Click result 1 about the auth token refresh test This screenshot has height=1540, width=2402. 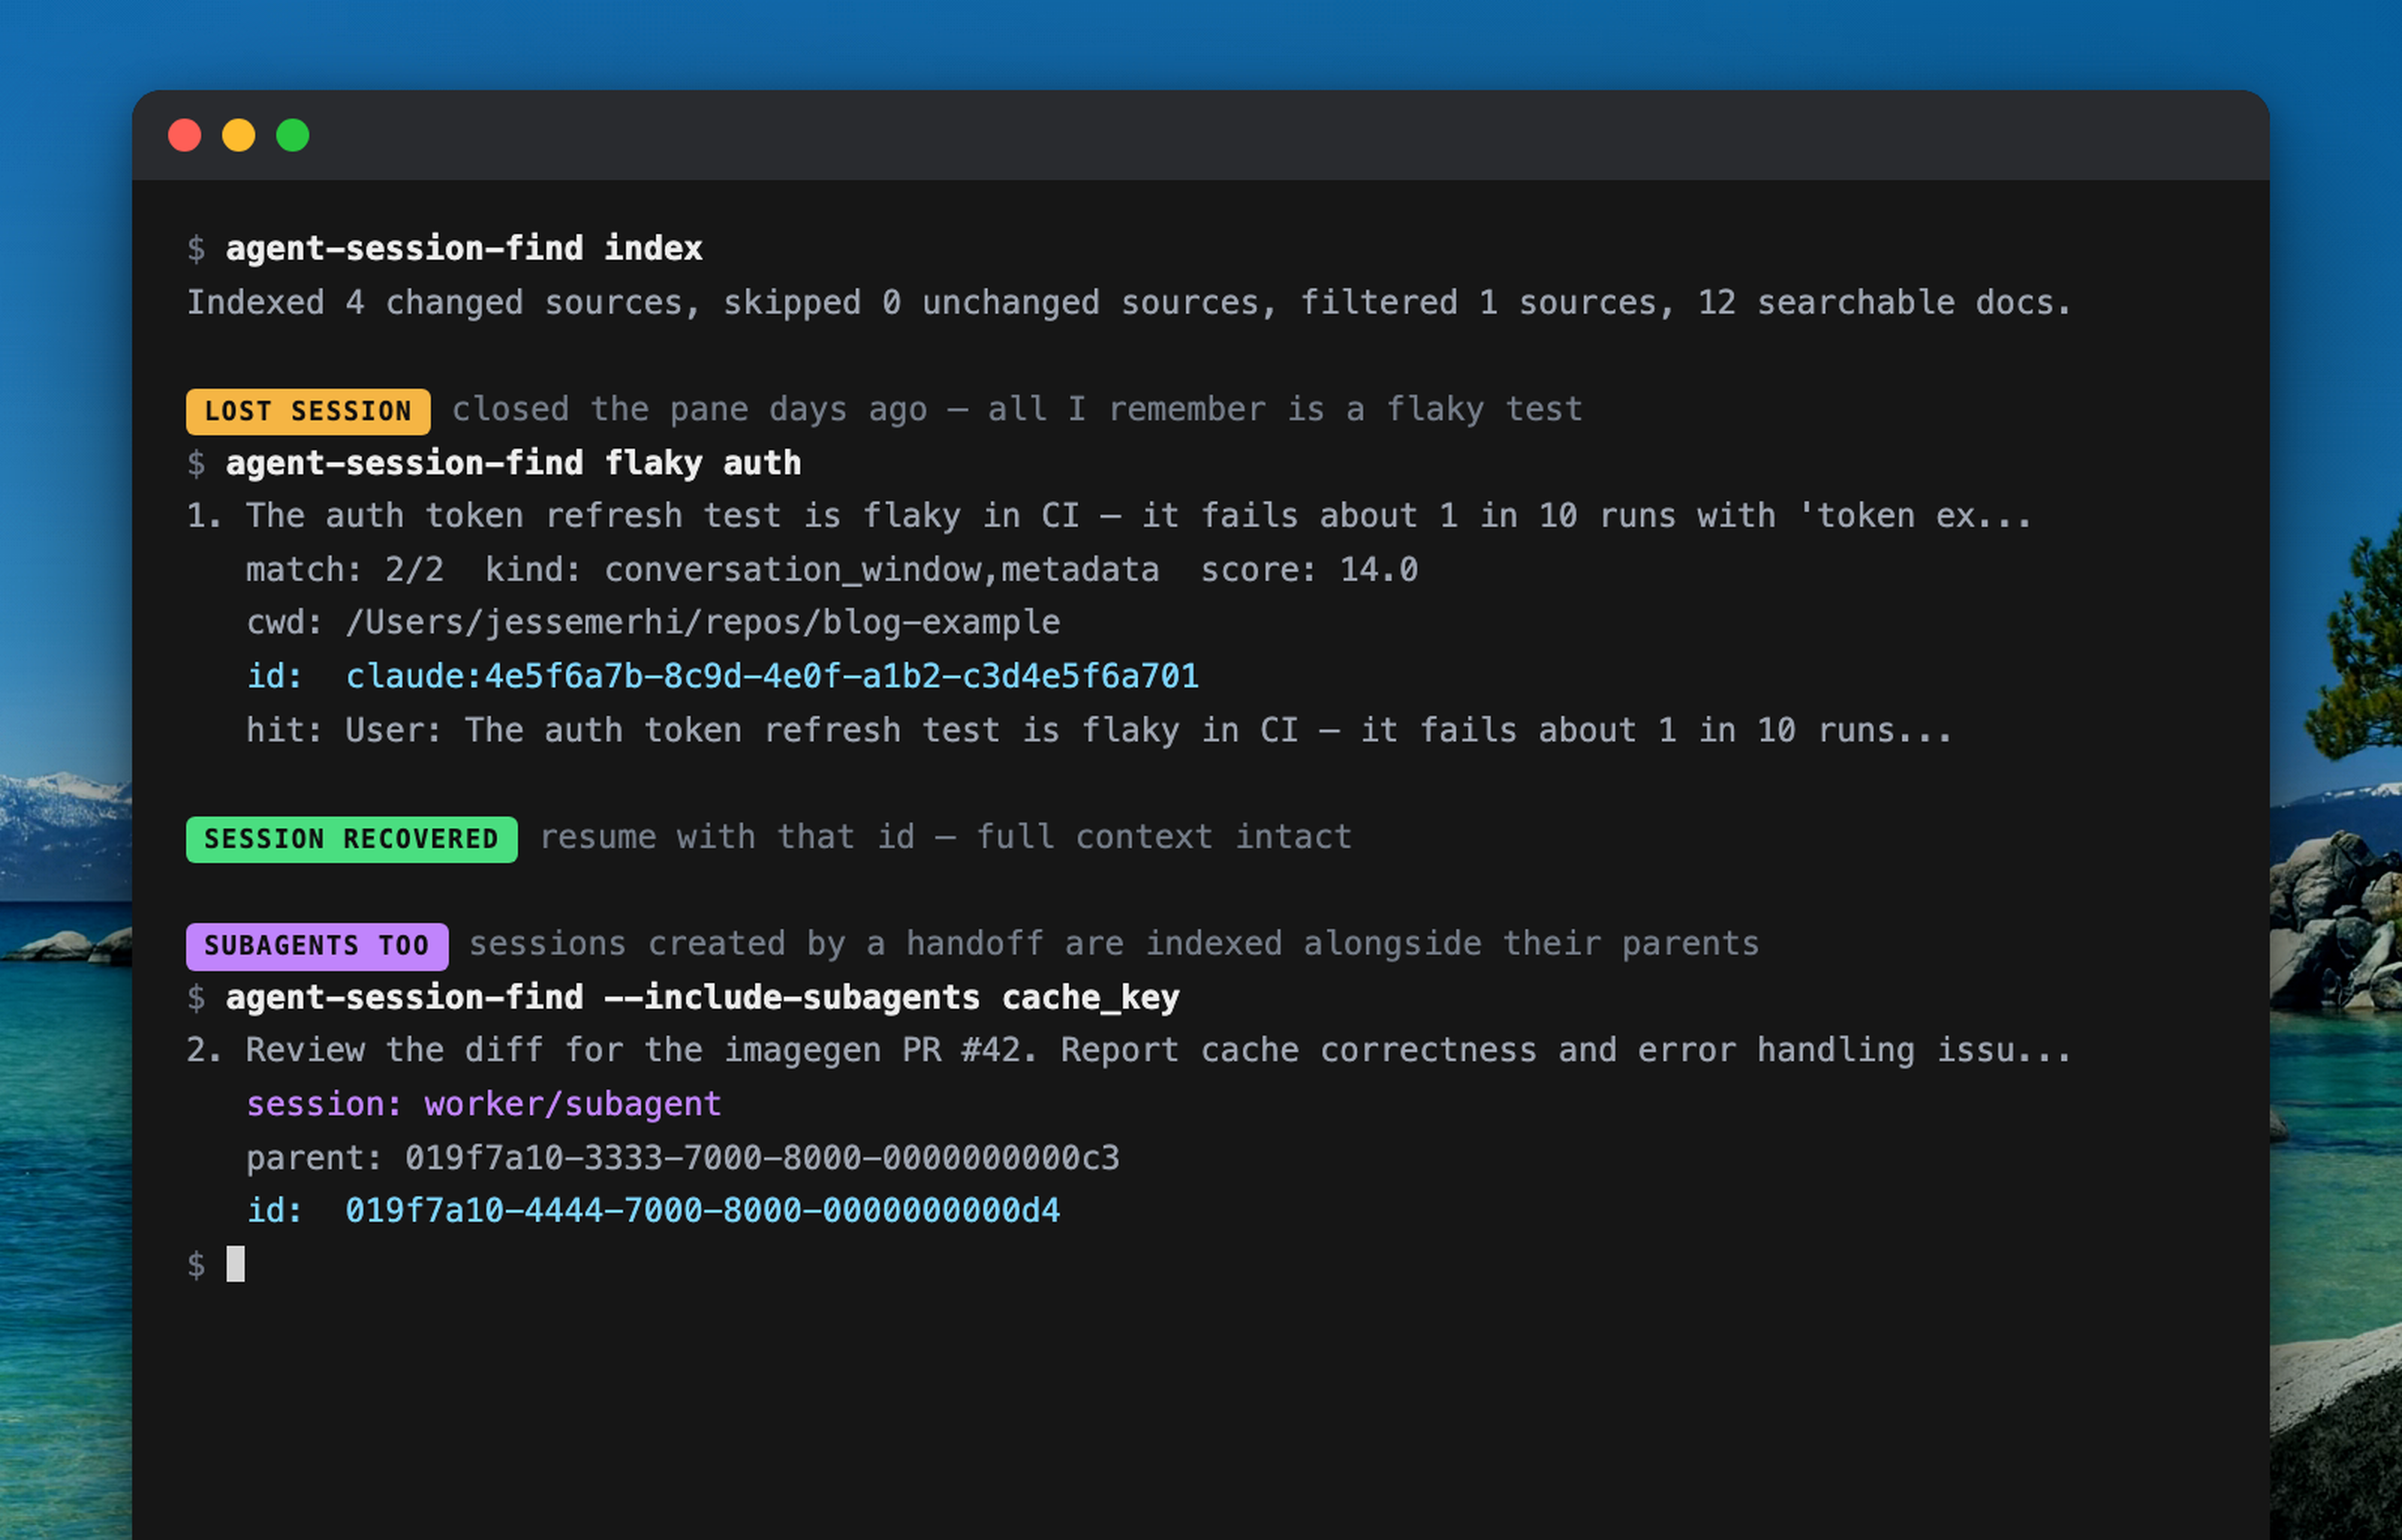(x=1109, y=516)
